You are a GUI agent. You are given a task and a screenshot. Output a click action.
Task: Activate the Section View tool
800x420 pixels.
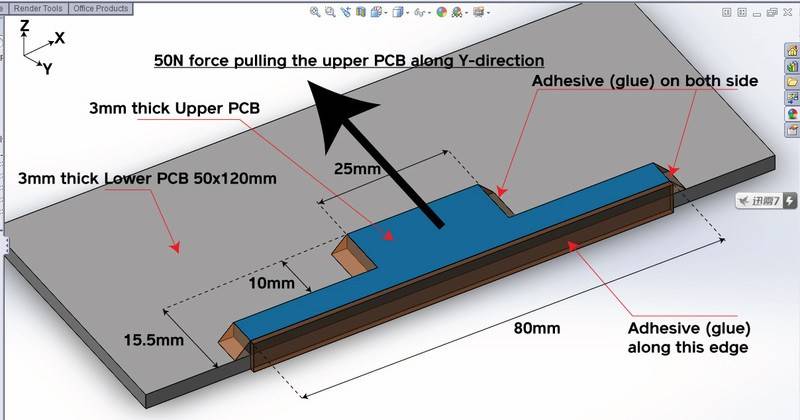tap(359, 13)
